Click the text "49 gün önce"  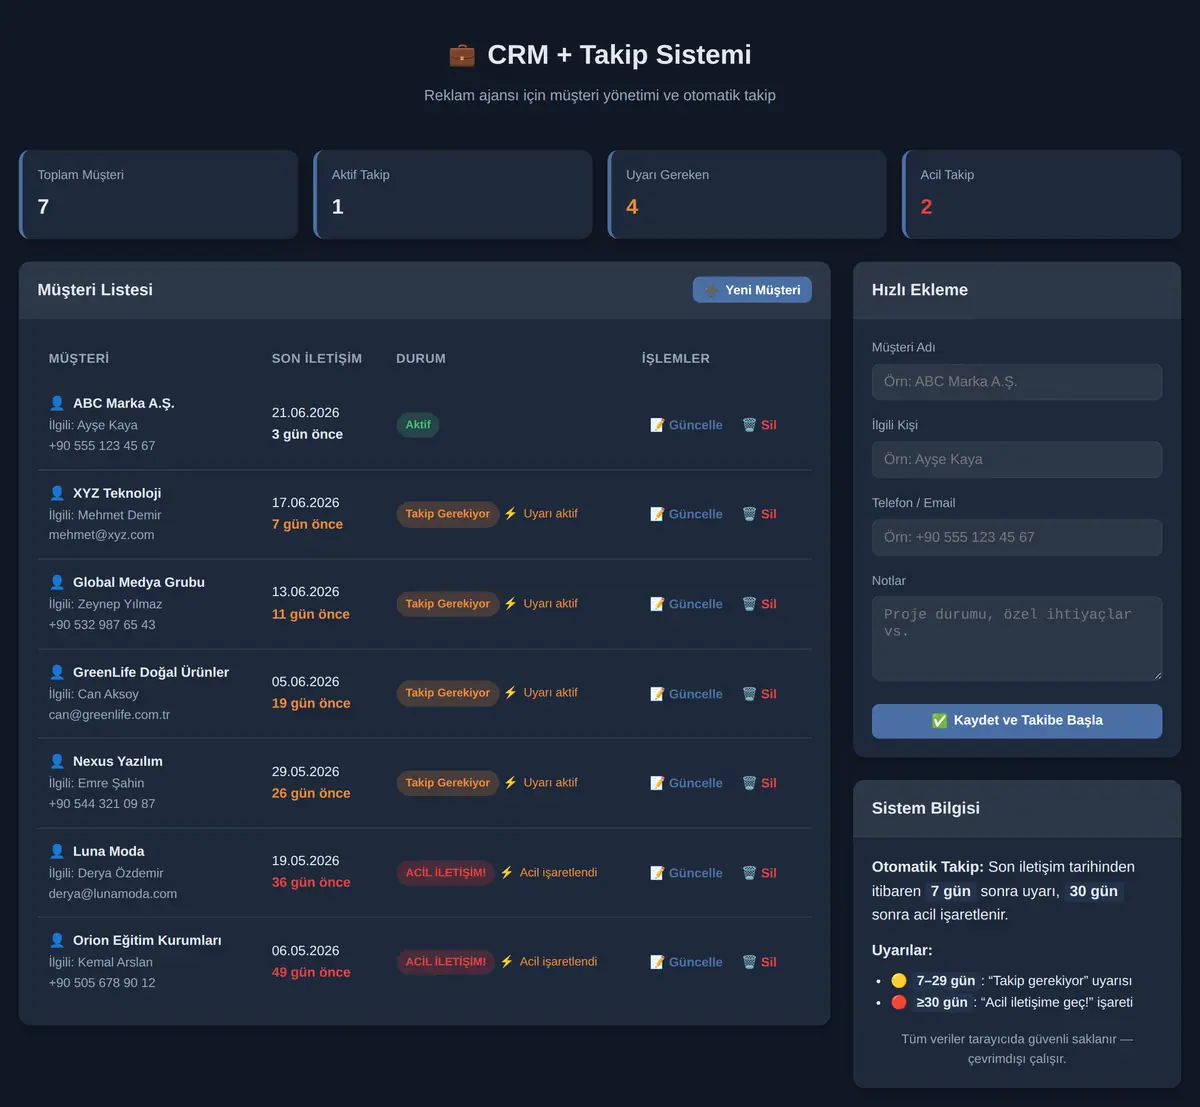pyautogui.click(x=311, y=972)
